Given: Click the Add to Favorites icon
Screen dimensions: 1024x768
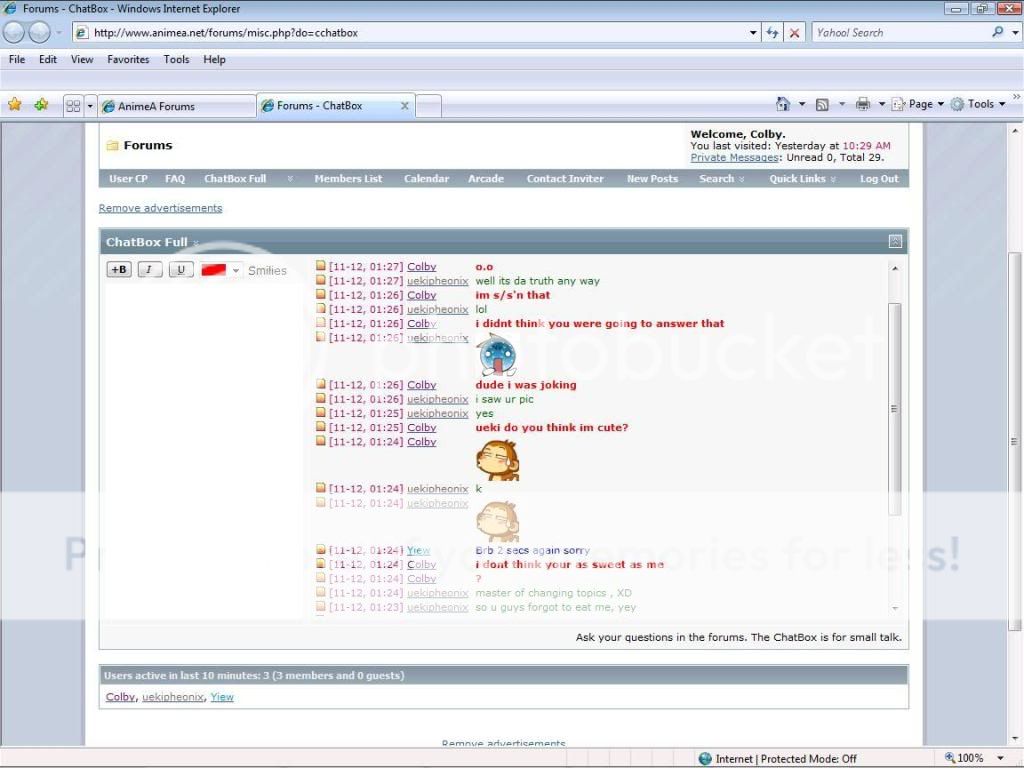Looking at the screenshot, I should click(41, 104).
